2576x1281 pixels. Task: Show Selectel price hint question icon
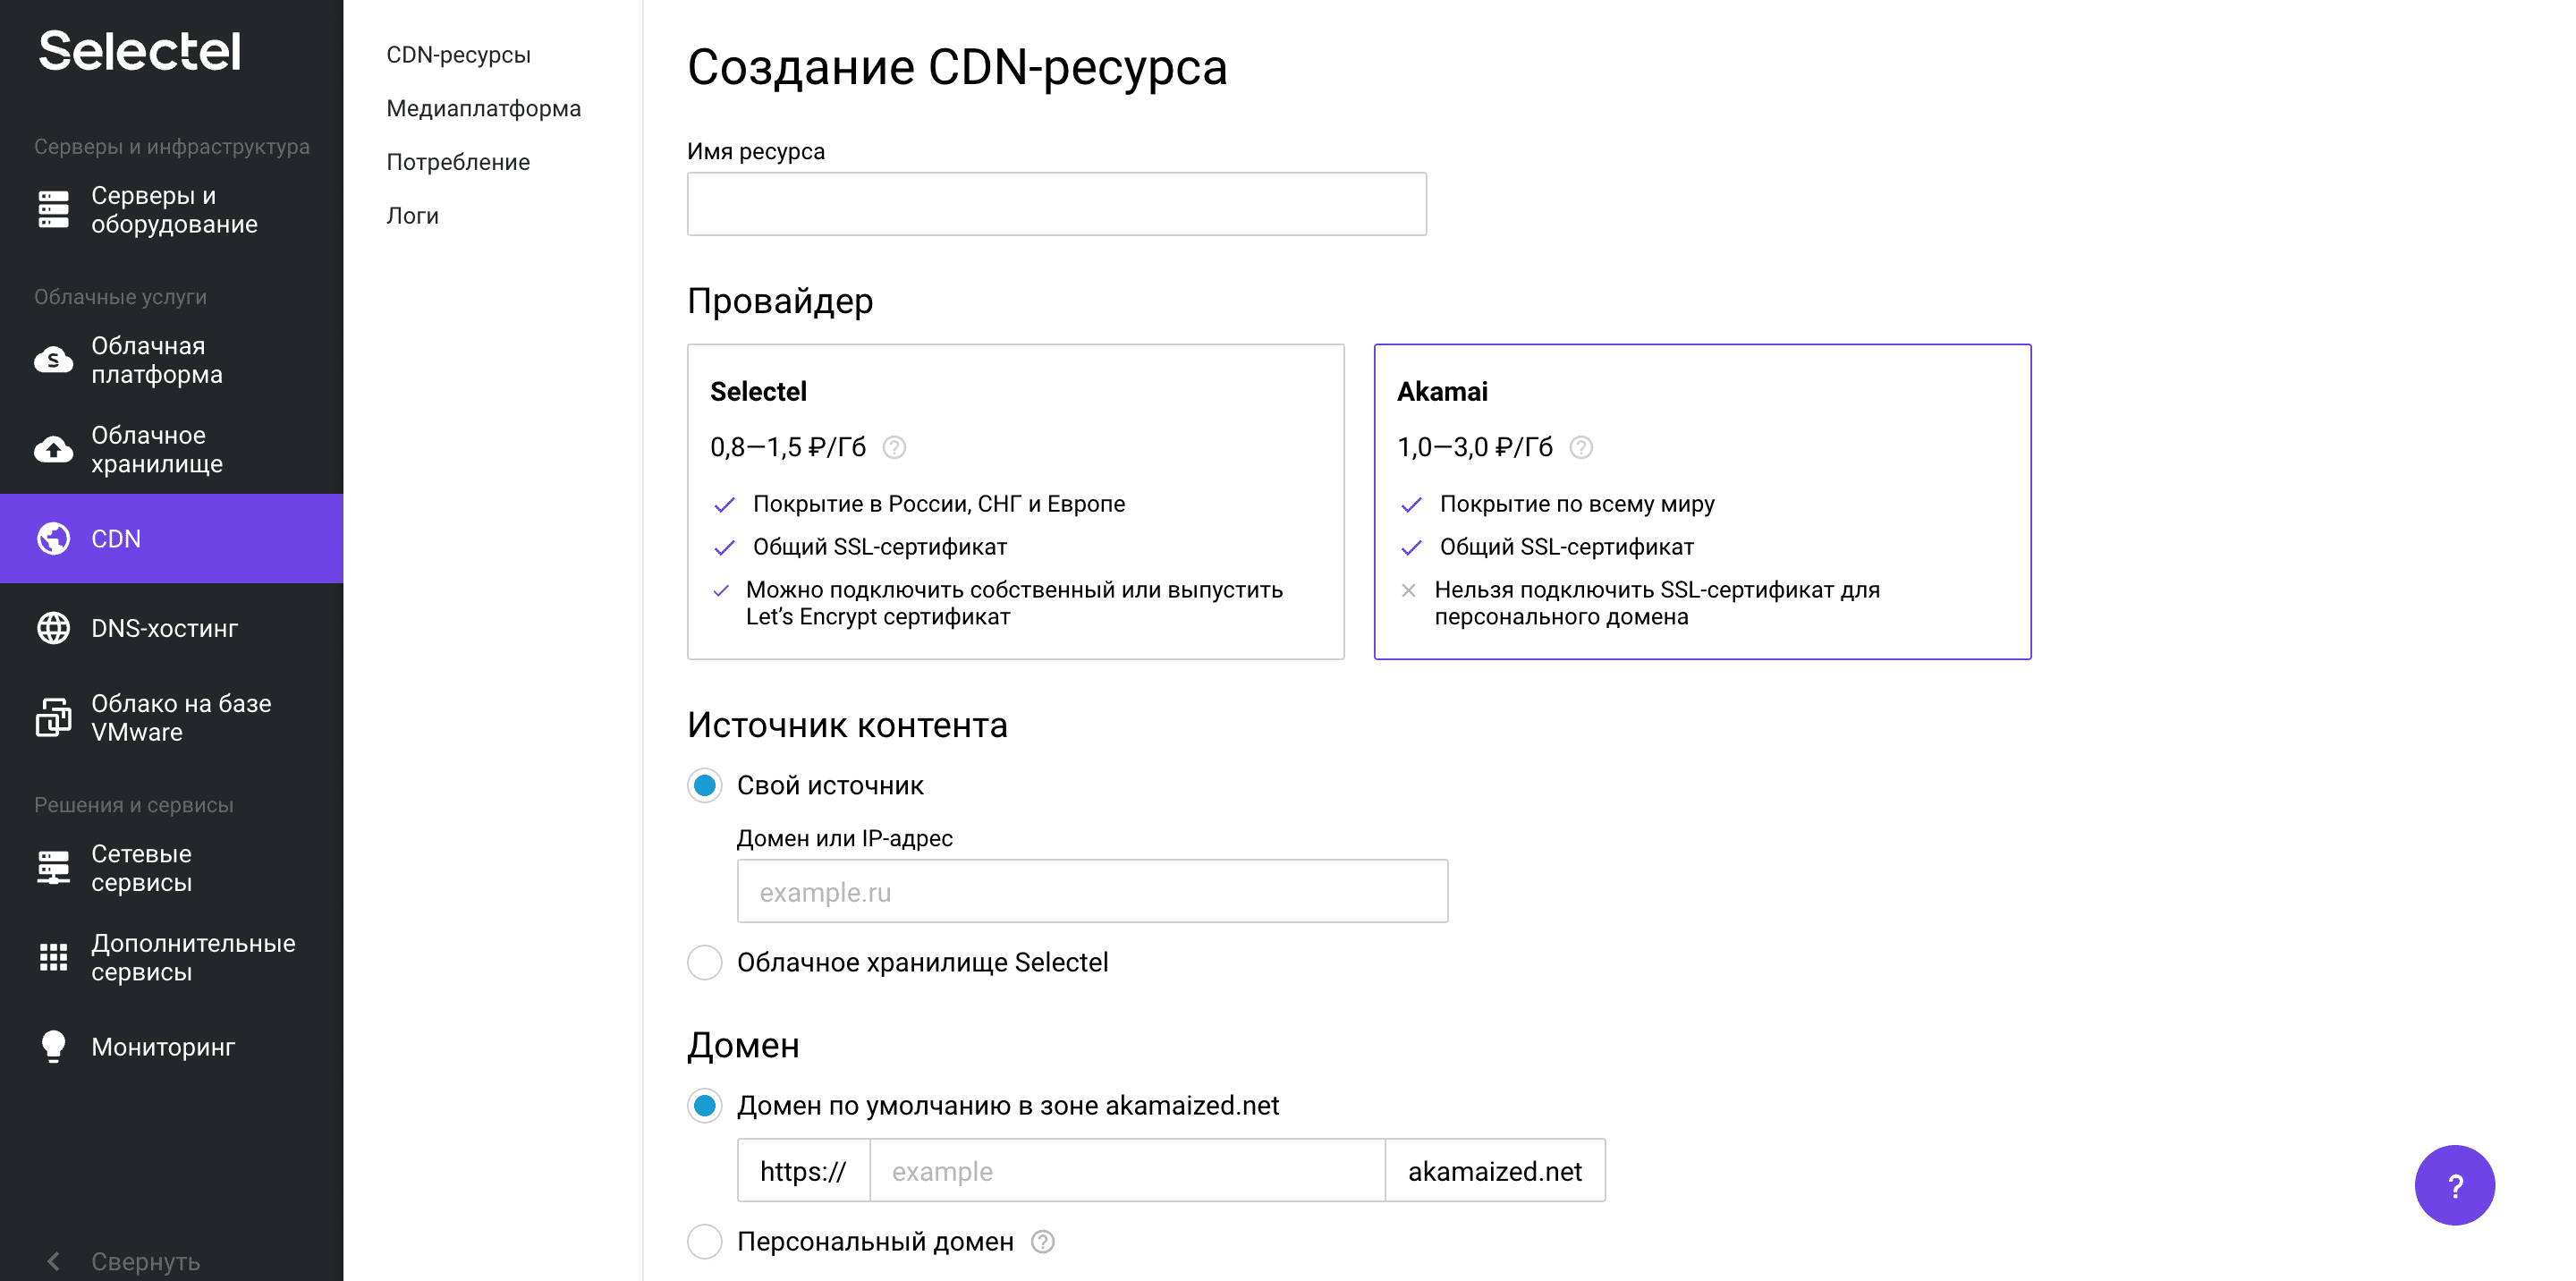point(894,447)
